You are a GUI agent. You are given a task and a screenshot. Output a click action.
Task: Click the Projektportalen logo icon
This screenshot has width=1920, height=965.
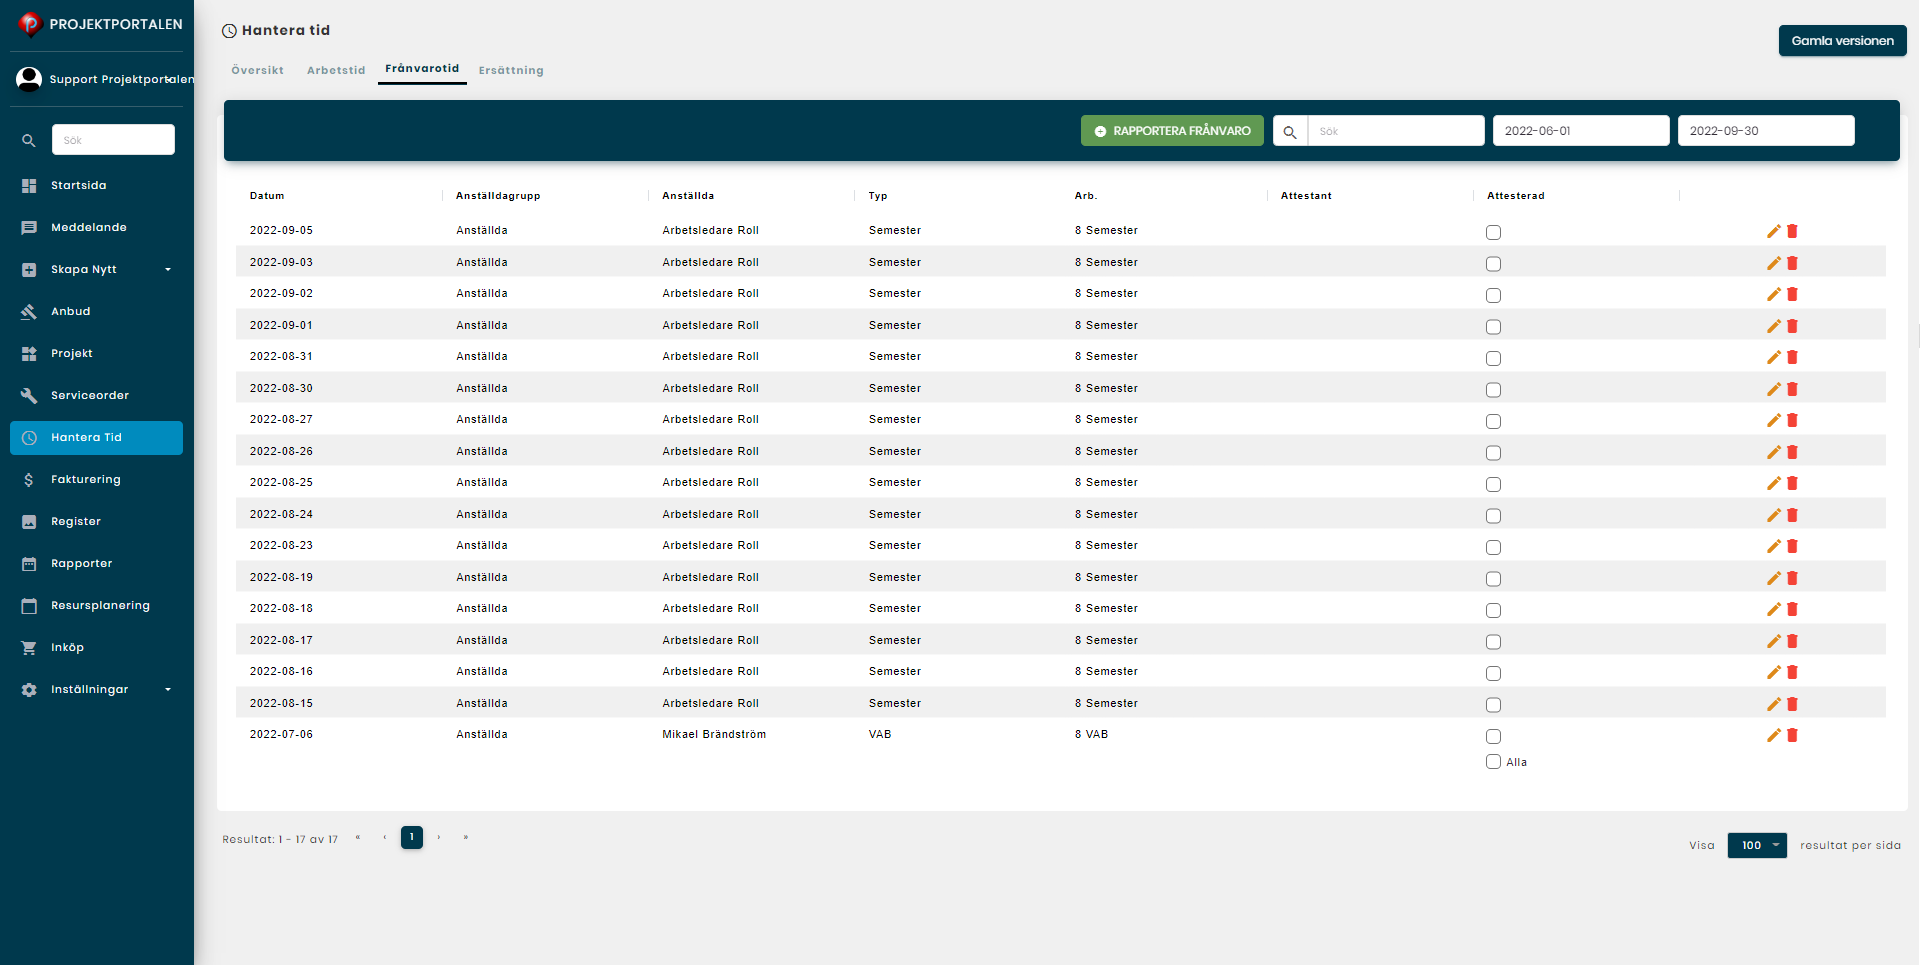click(x=30, y=24)
